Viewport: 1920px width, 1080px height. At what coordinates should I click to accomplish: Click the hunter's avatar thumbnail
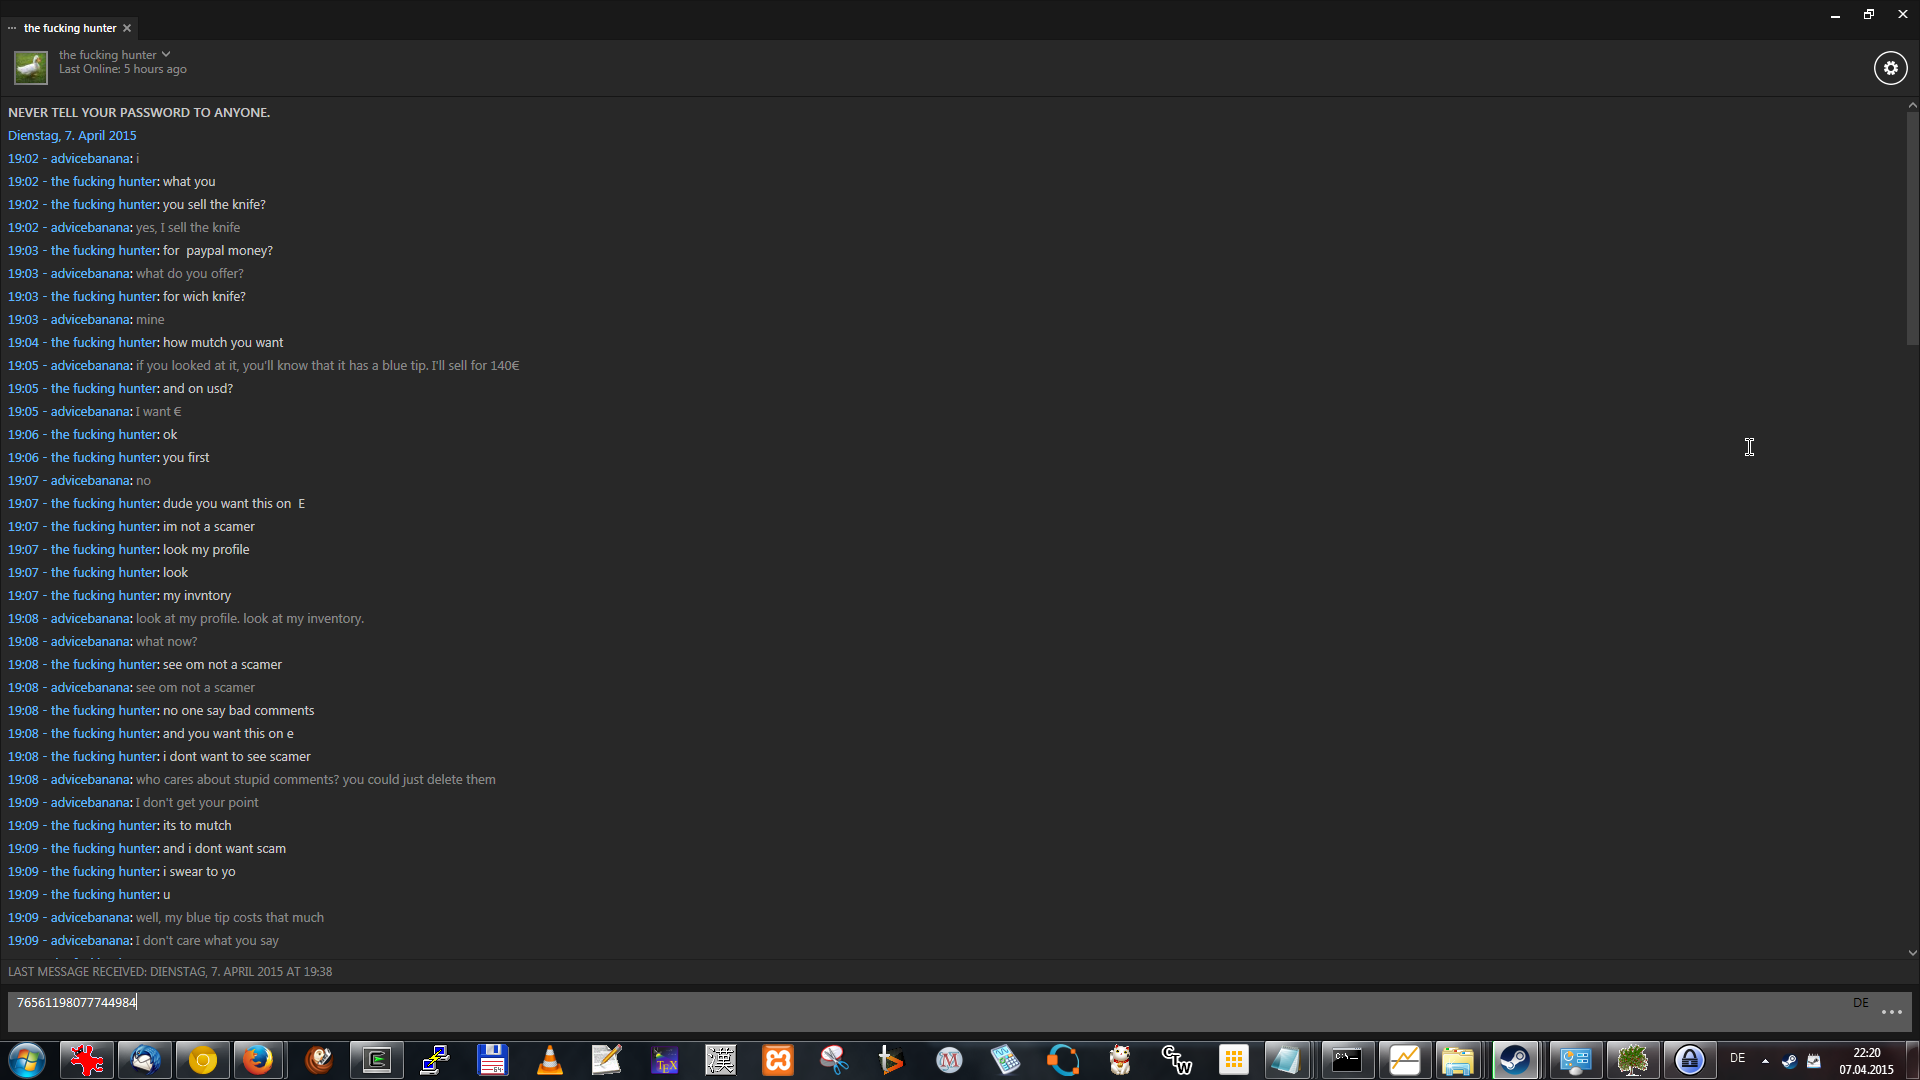pyautogui.click(x=30, y=68)
